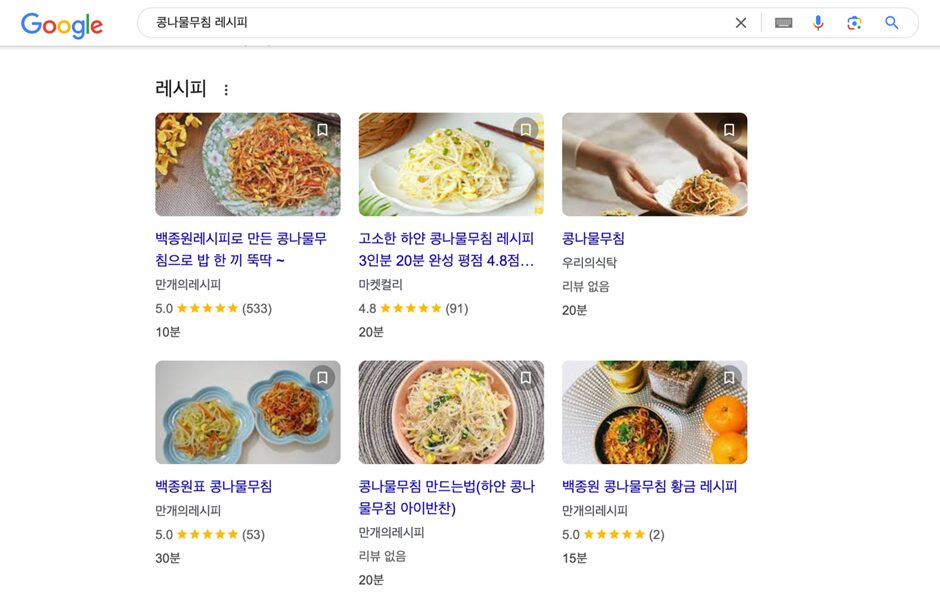
Task: Save the 백종원 콩나물무침 황금 레시피 card
Action: pyautogui.click(x=729, y=378)
